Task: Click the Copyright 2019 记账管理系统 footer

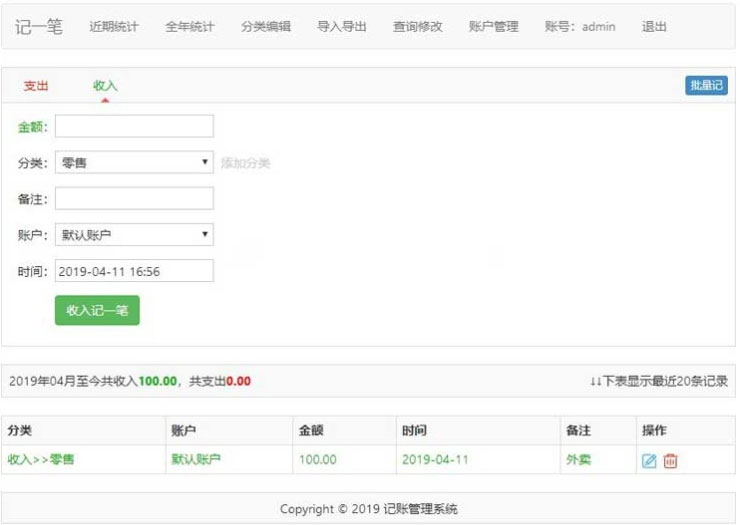Action: (369, 509)
